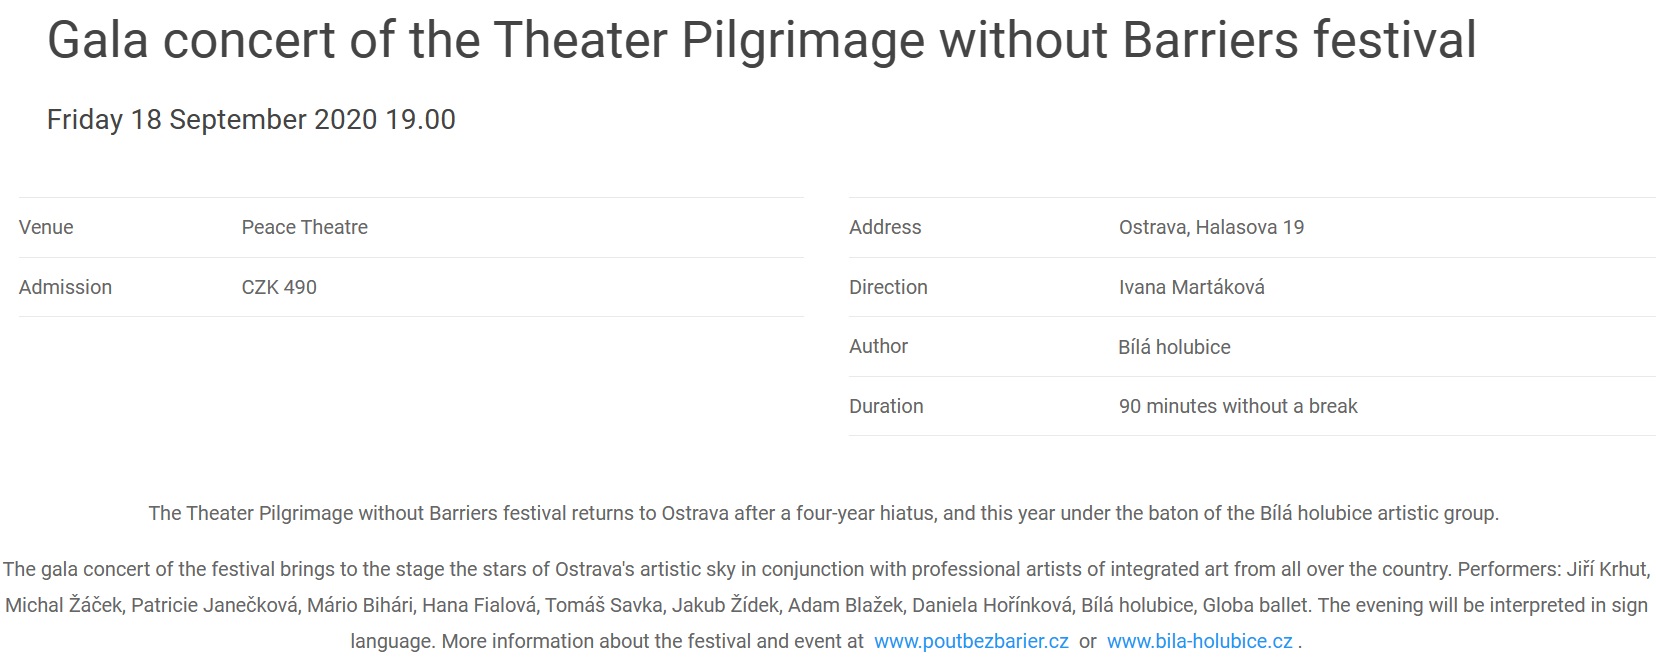Click the Author label
1656x666 pixels.
[x=878, y=346]
